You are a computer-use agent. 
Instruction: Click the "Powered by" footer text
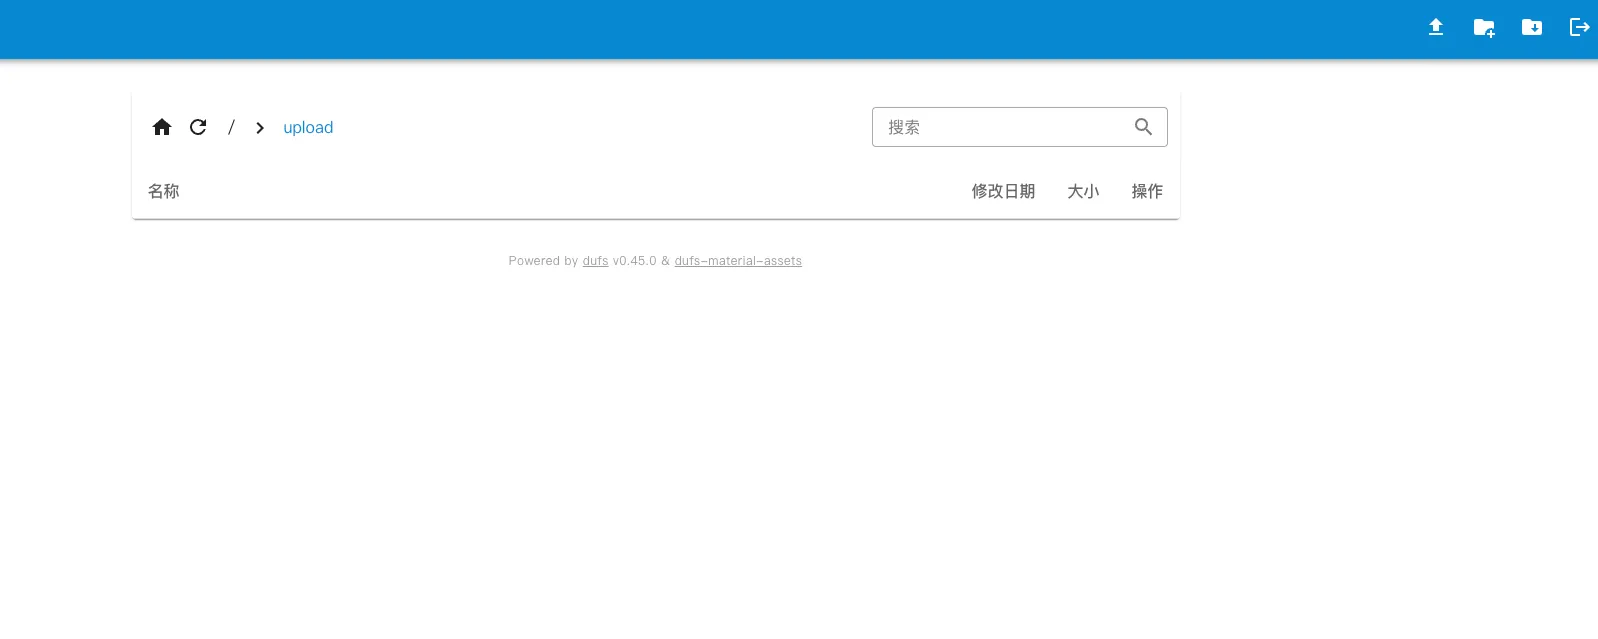[543, 261]
